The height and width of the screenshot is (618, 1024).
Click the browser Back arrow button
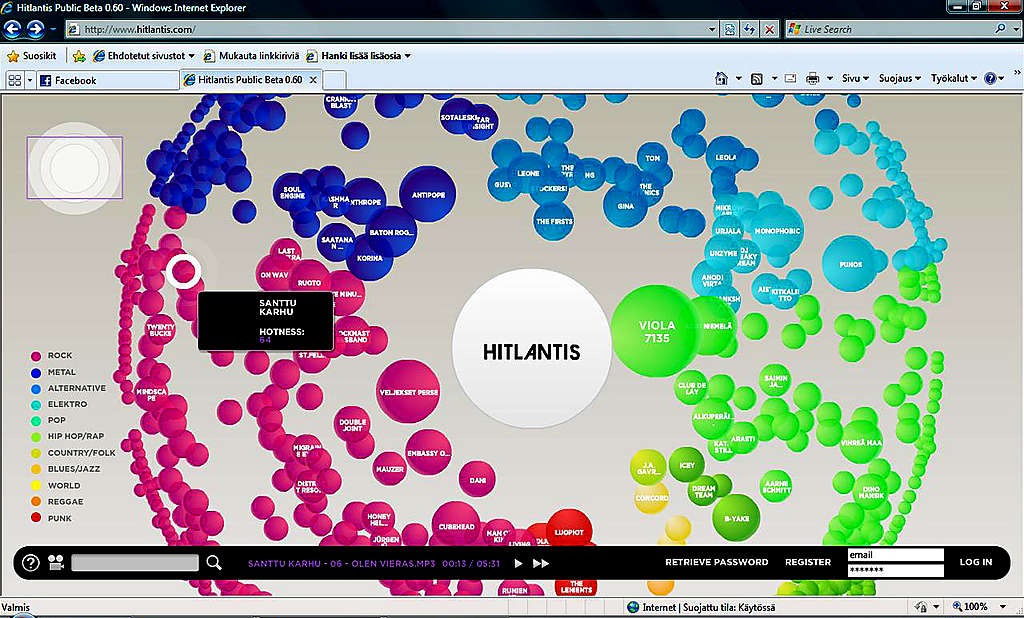tap(12, 29)
